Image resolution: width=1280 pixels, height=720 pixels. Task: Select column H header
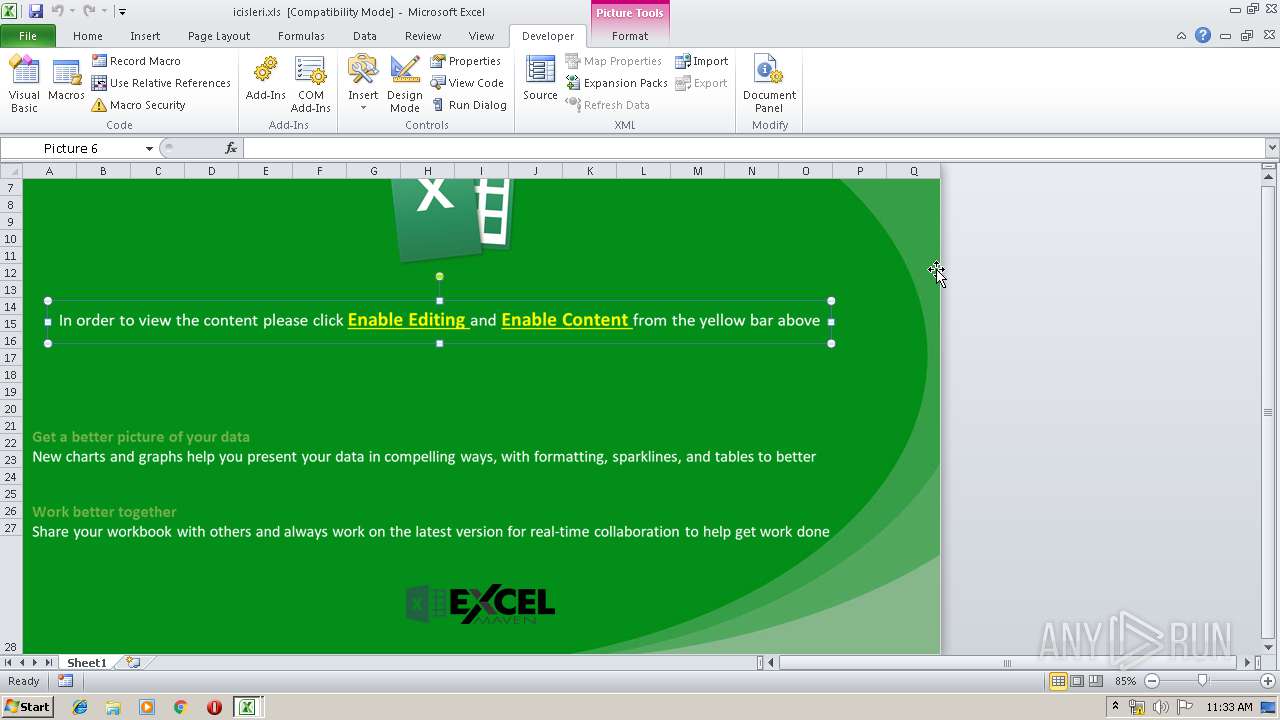point(427,171)
